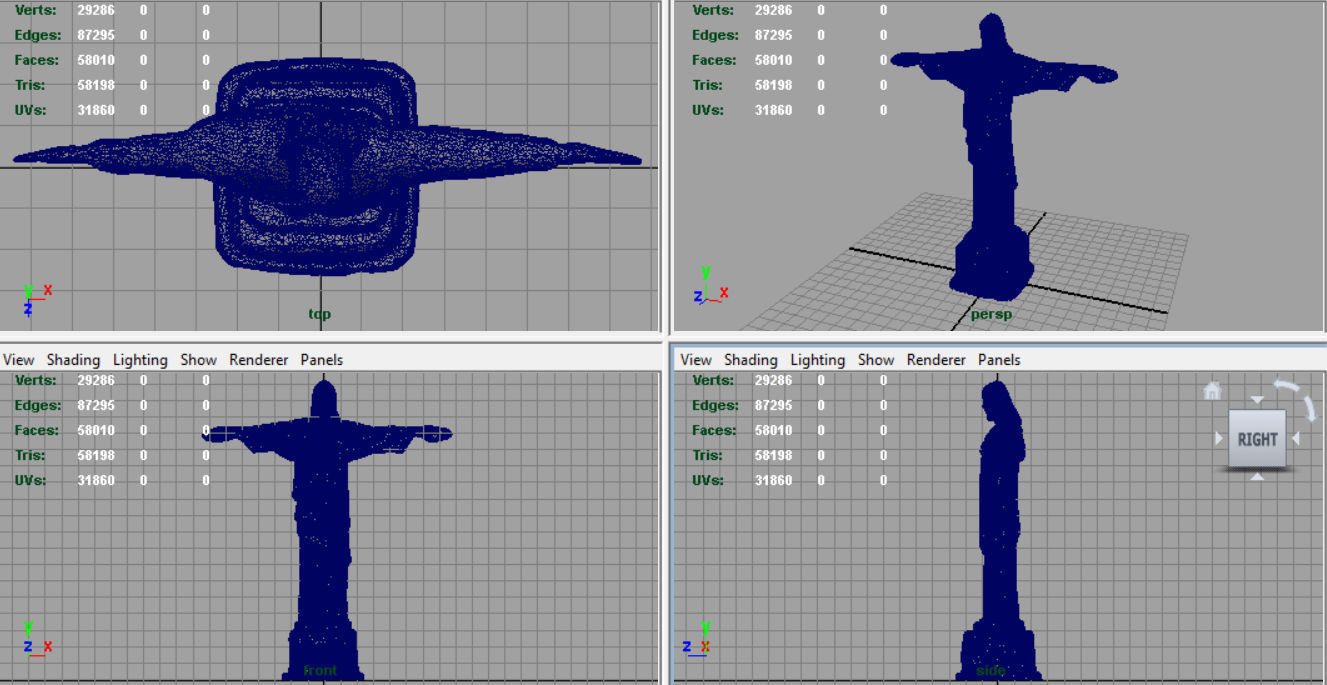Open the Lighting menu in the front panel
The image size is (1327, 685).
[140, 360]
